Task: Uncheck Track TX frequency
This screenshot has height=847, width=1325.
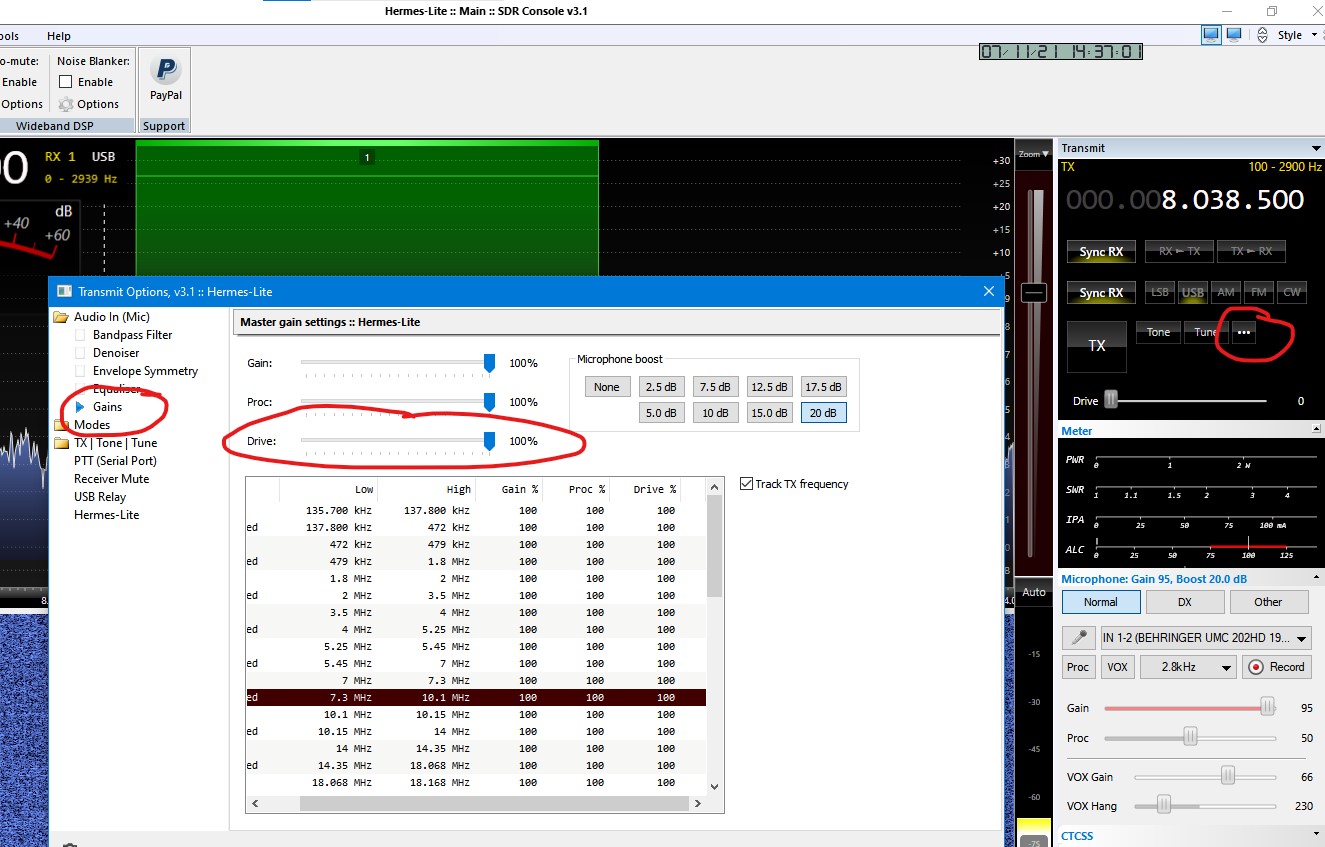Action: [x=746, y=484]
